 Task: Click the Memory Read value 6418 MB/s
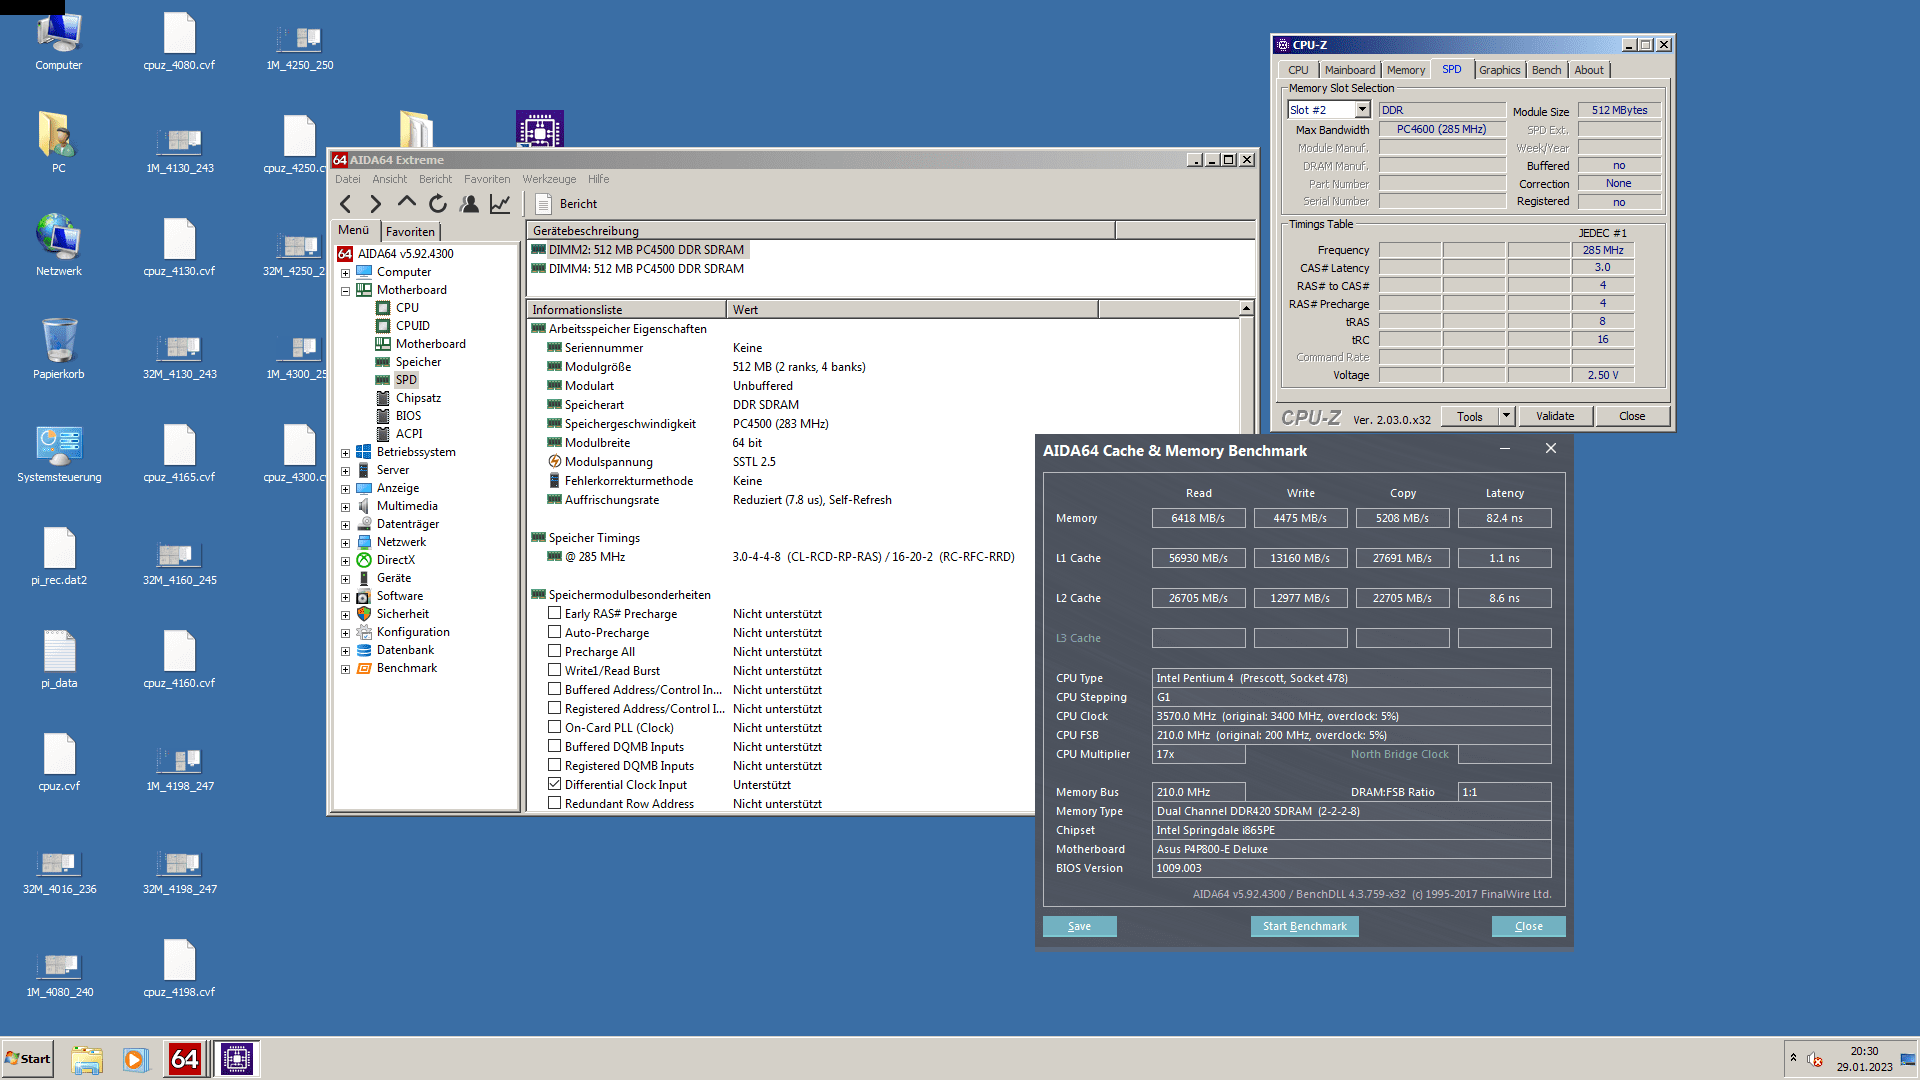click(1198, 518)
